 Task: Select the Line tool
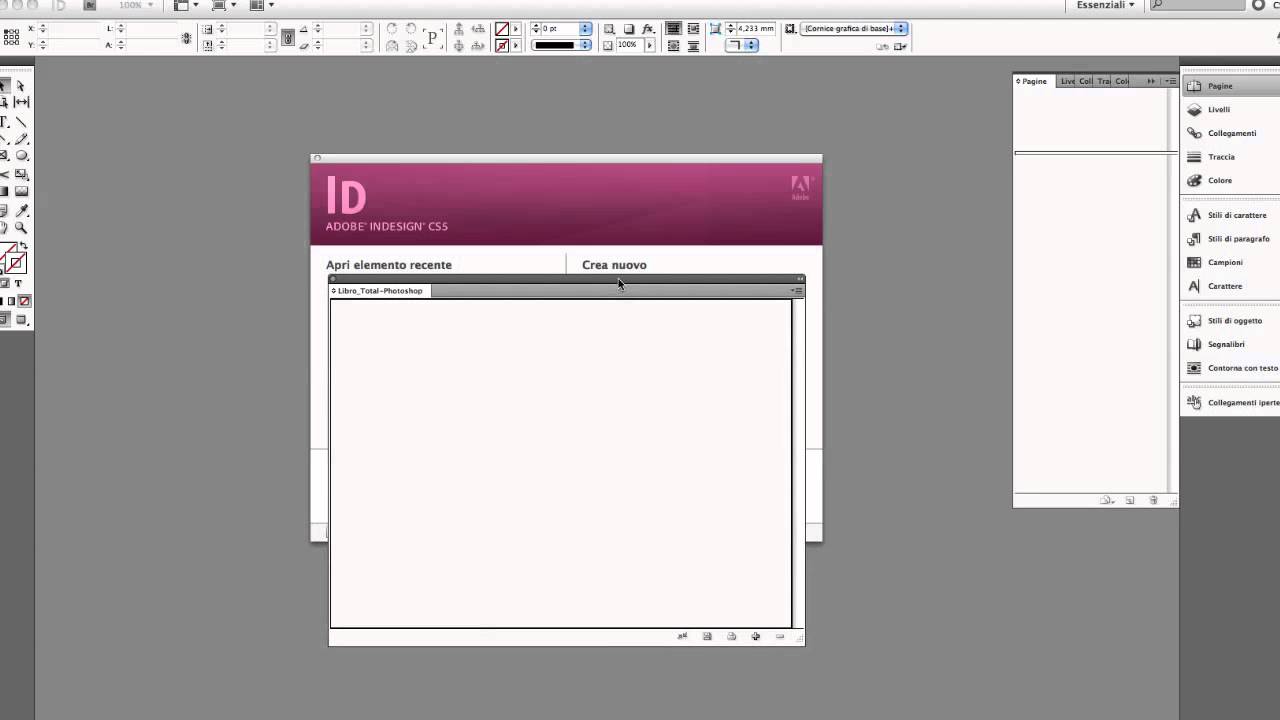(21, 122)
